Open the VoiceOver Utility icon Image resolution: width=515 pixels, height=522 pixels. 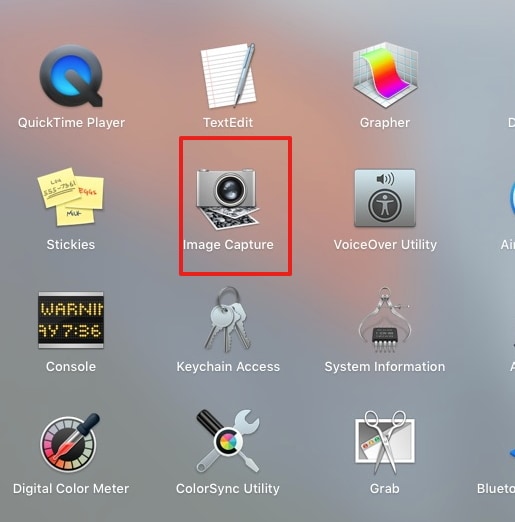click(x=385, y=198)
